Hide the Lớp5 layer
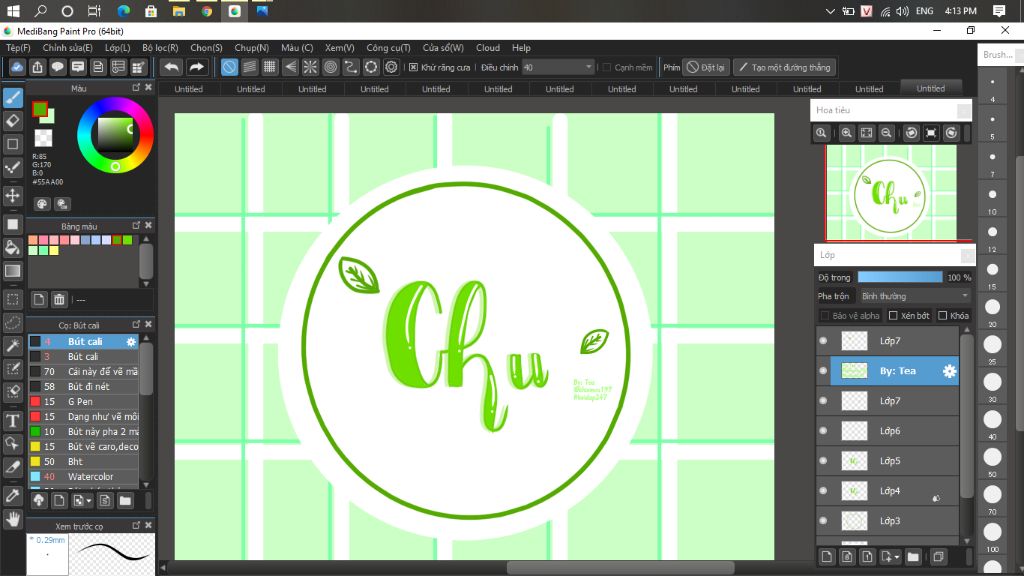Screen dimensions: 1024x576 [x=823, y=461]
